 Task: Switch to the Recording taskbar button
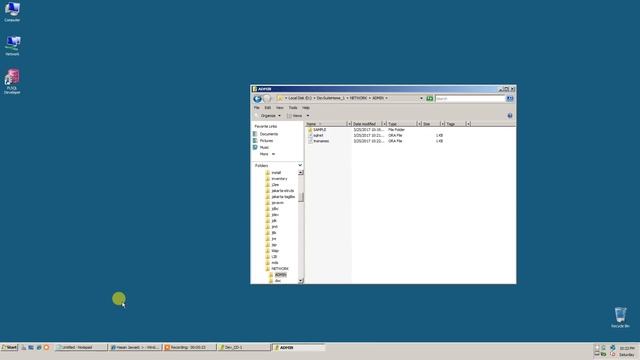189,347
